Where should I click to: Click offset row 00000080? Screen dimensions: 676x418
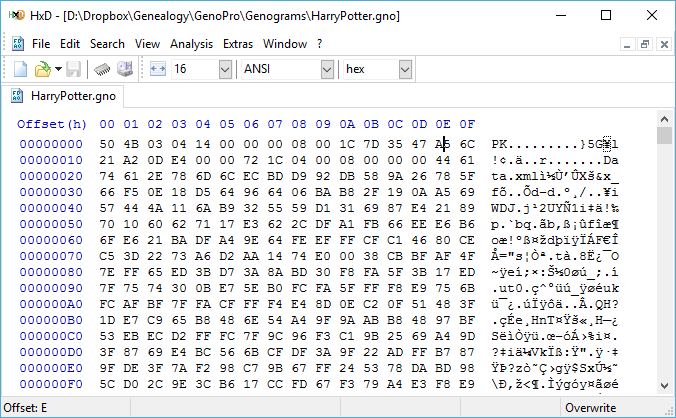51,272
